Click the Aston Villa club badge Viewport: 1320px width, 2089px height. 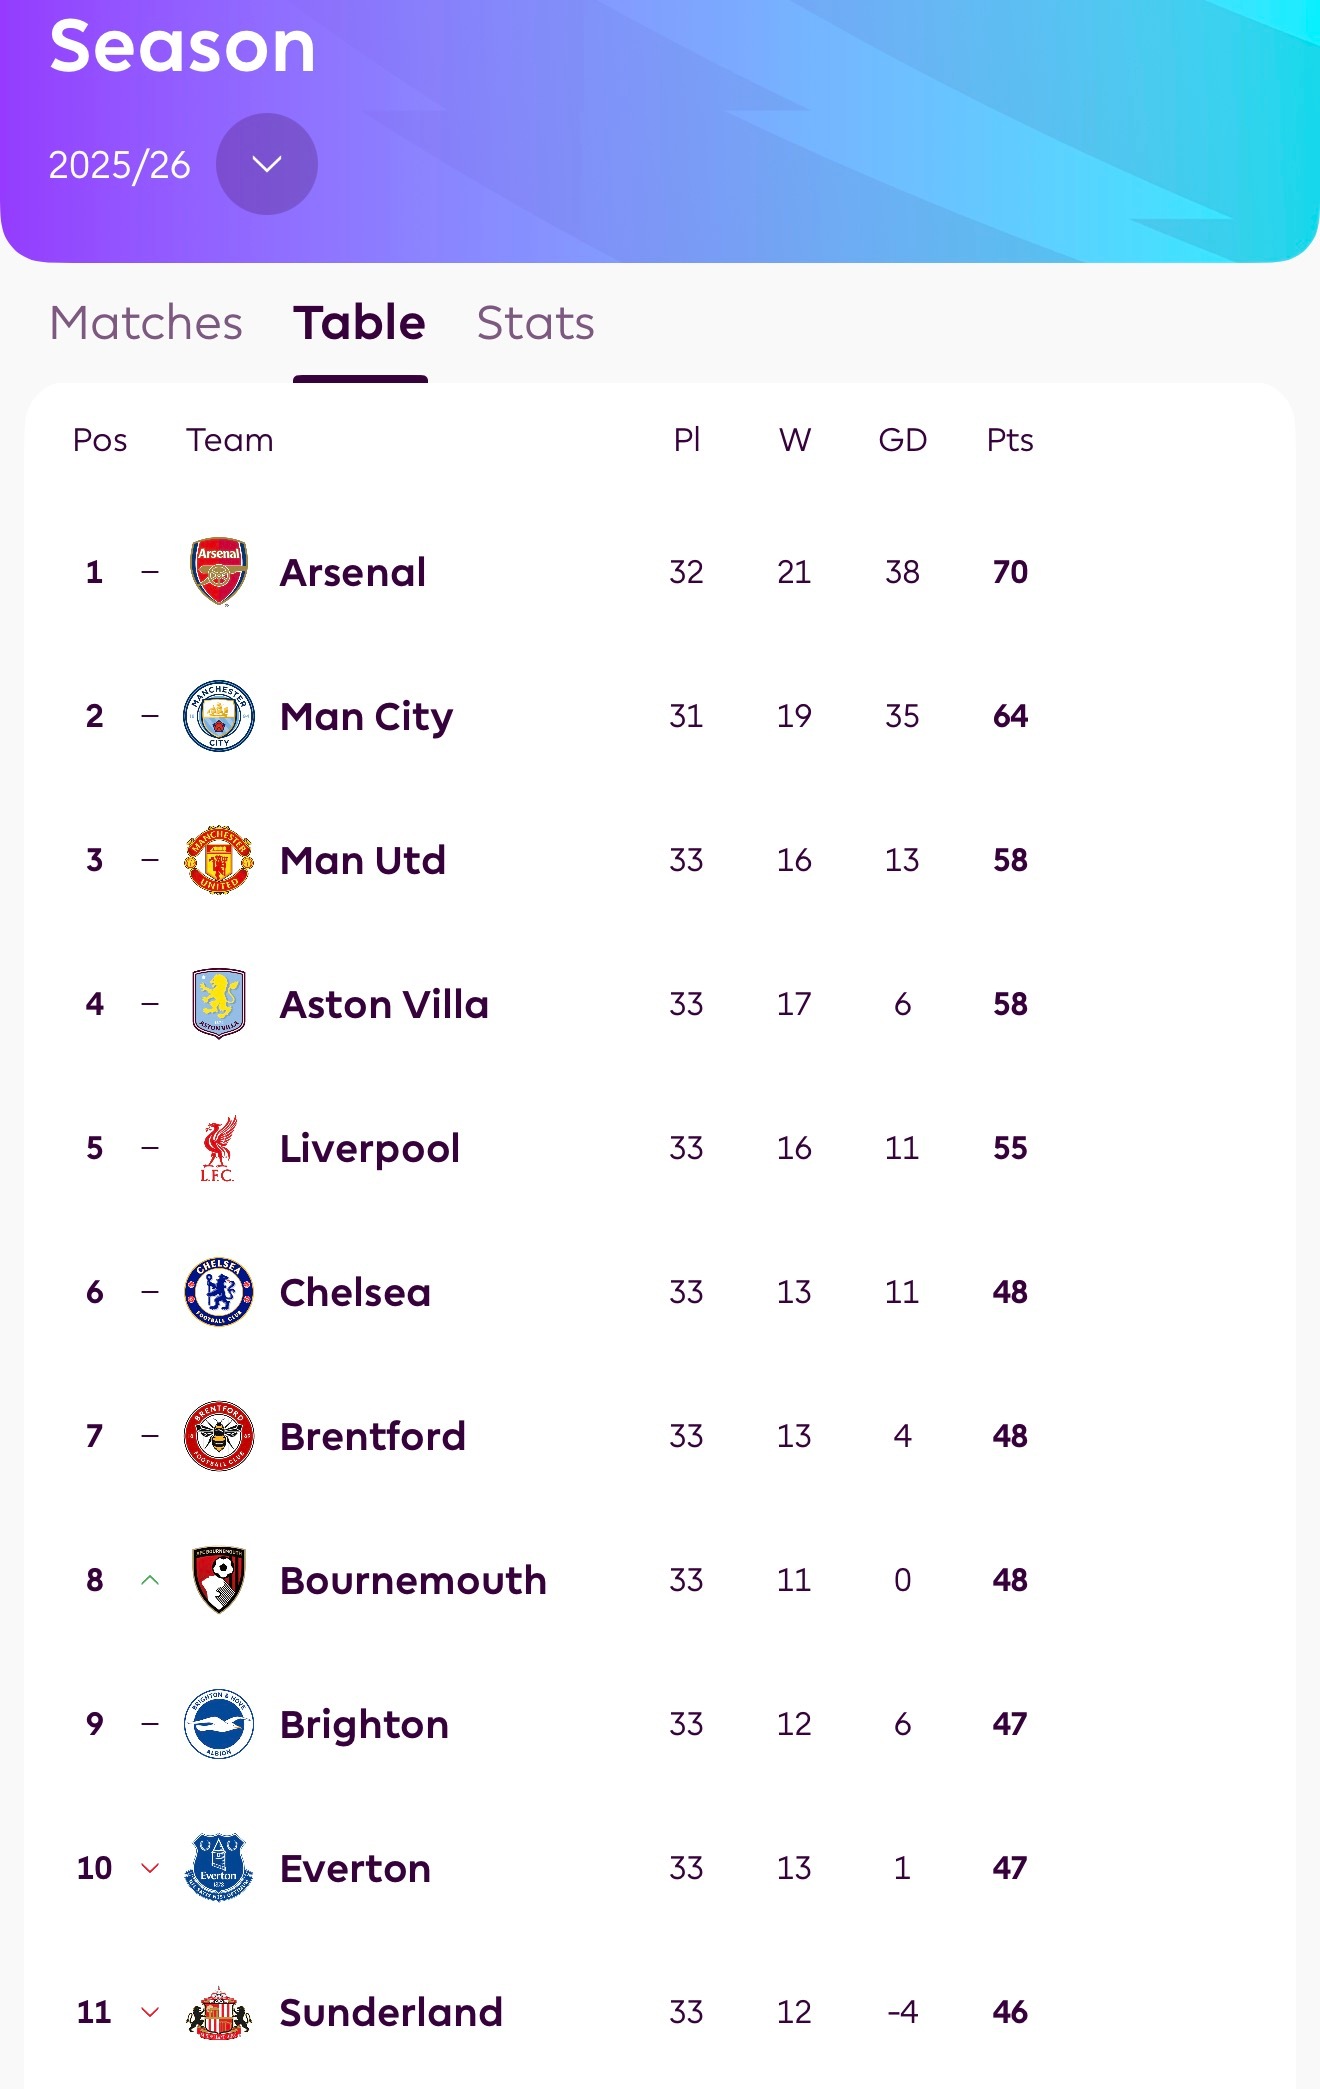pos(219,1004)
